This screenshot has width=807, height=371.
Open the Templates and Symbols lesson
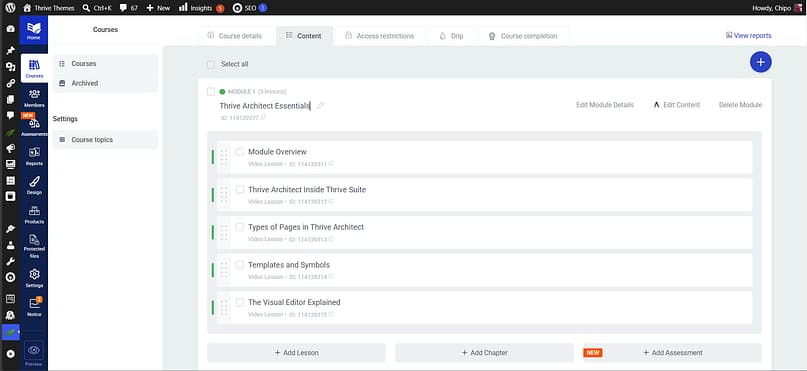point(289,264)
